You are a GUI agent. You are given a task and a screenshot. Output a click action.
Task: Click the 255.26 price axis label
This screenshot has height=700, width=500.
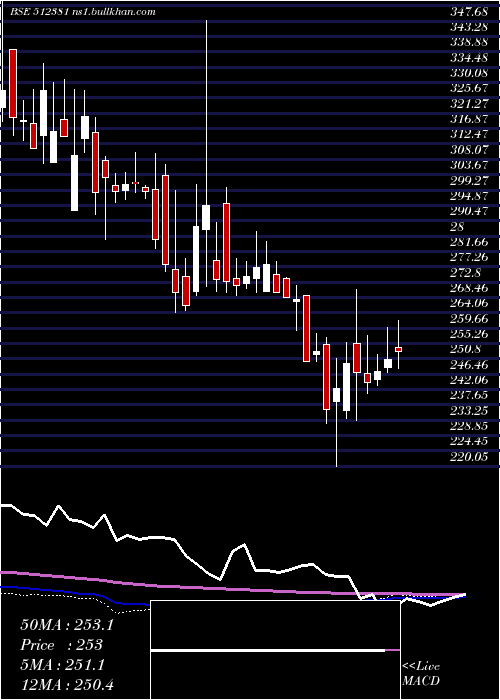click(x=468, y=334)
